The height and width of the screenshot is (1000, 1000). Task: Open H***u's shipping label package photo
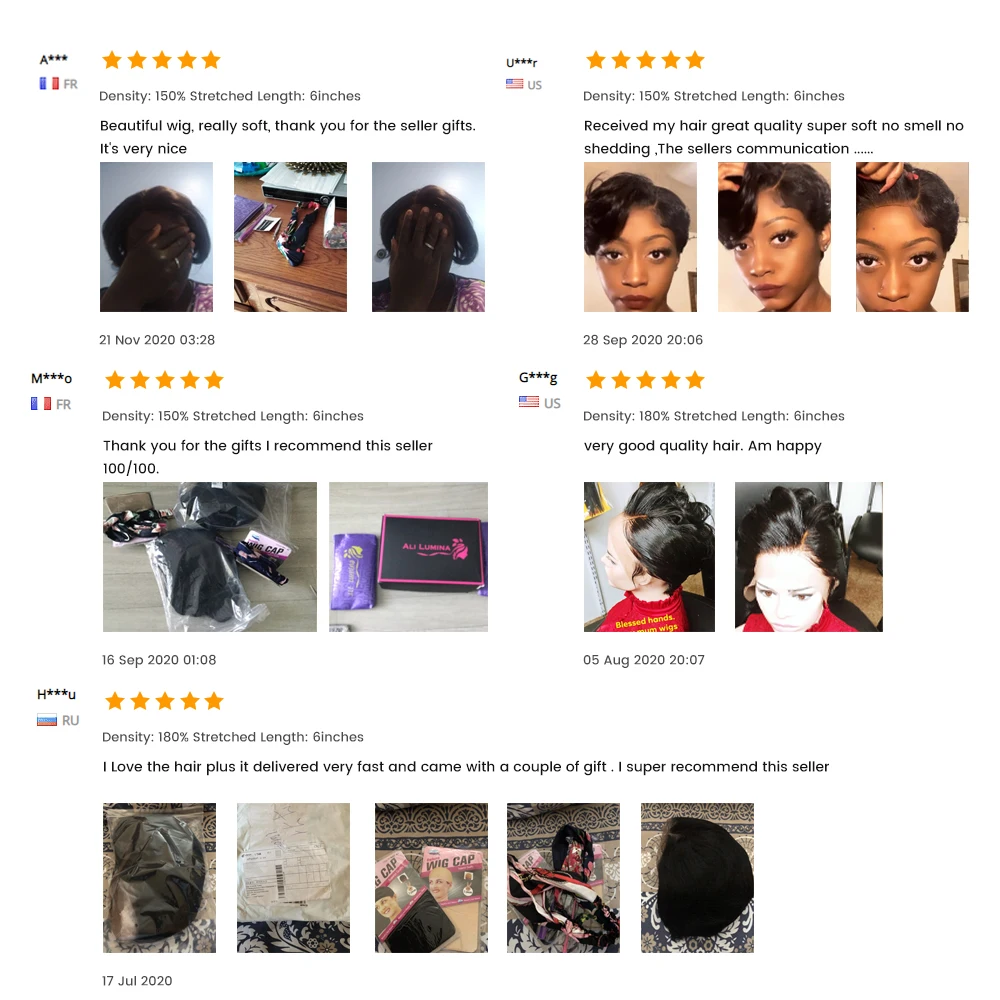click(293, 878)
